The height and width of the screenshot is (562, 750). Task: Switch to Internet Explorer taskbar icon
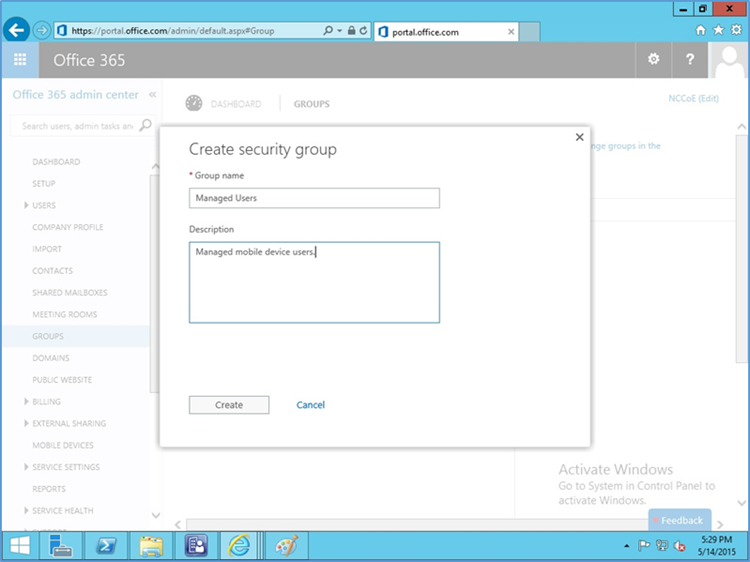pyautogui.click(x=239, y=546)
